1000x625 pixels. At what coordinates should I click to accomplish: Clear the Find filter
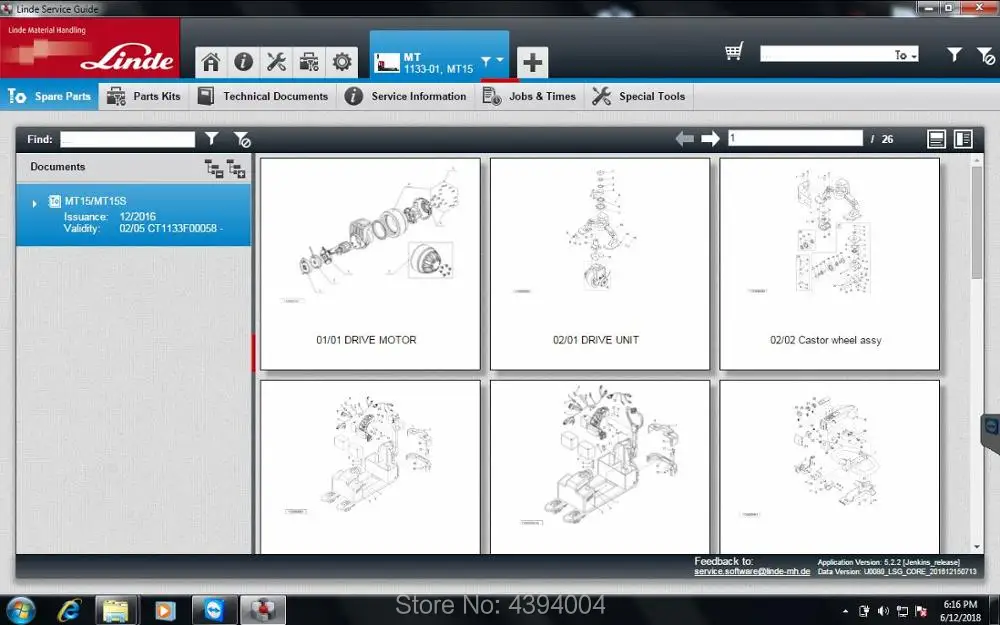[242, 139]
